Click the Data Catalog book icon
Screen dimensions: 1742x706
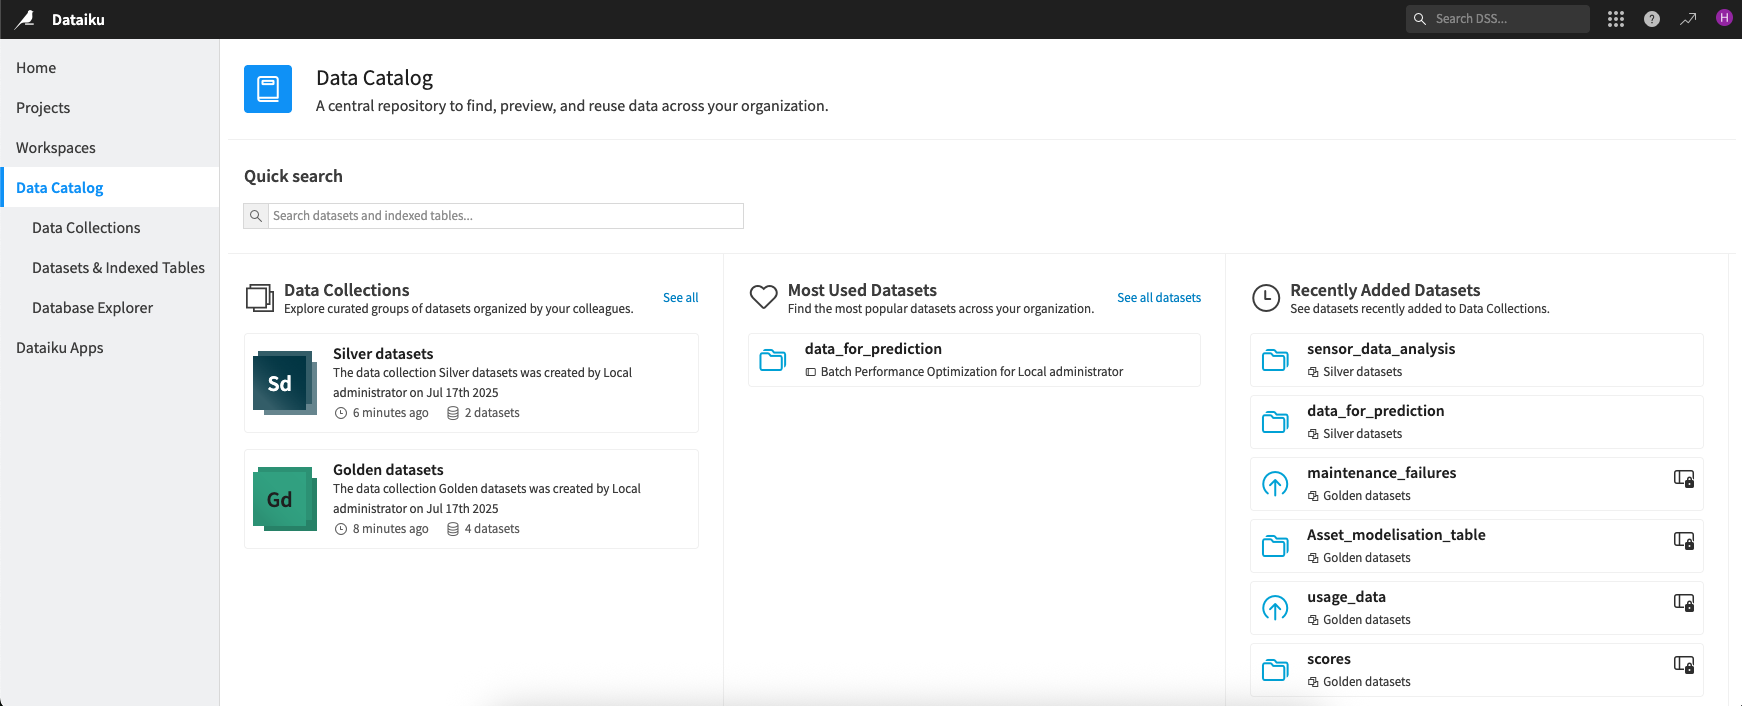268,89
